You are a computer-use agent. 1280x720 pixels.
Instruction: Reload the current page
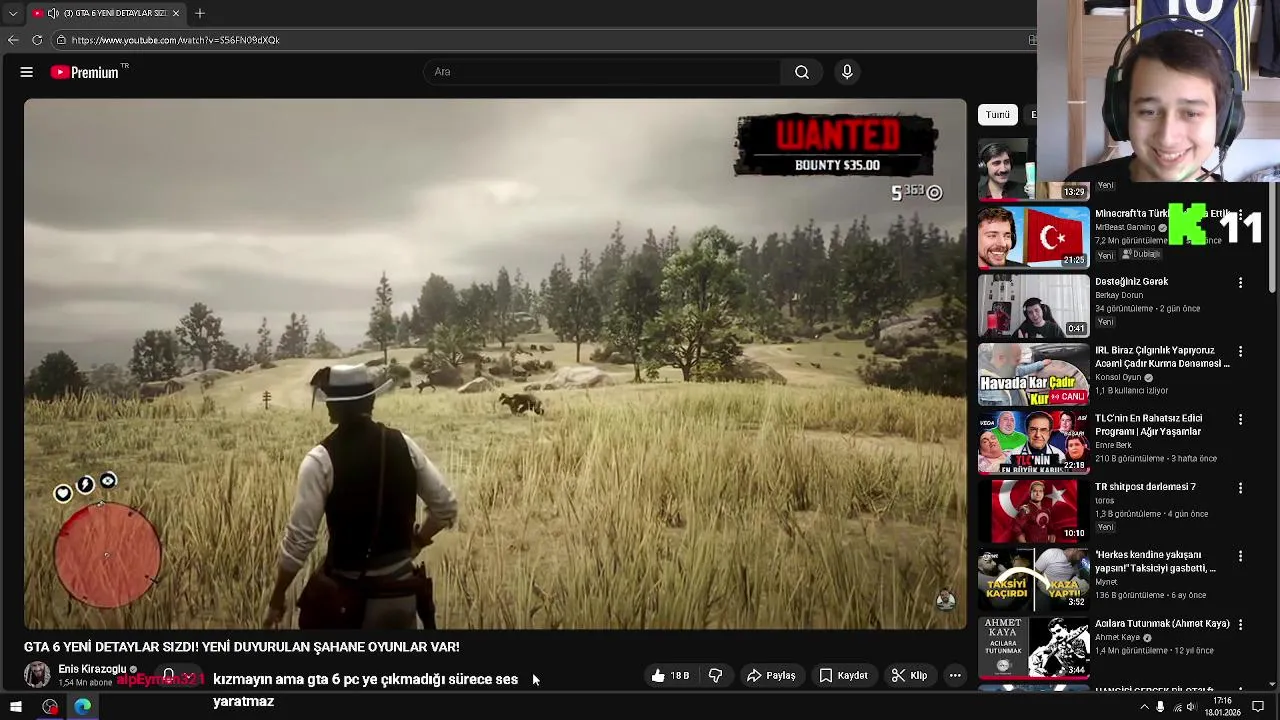[x=37, y=40]
